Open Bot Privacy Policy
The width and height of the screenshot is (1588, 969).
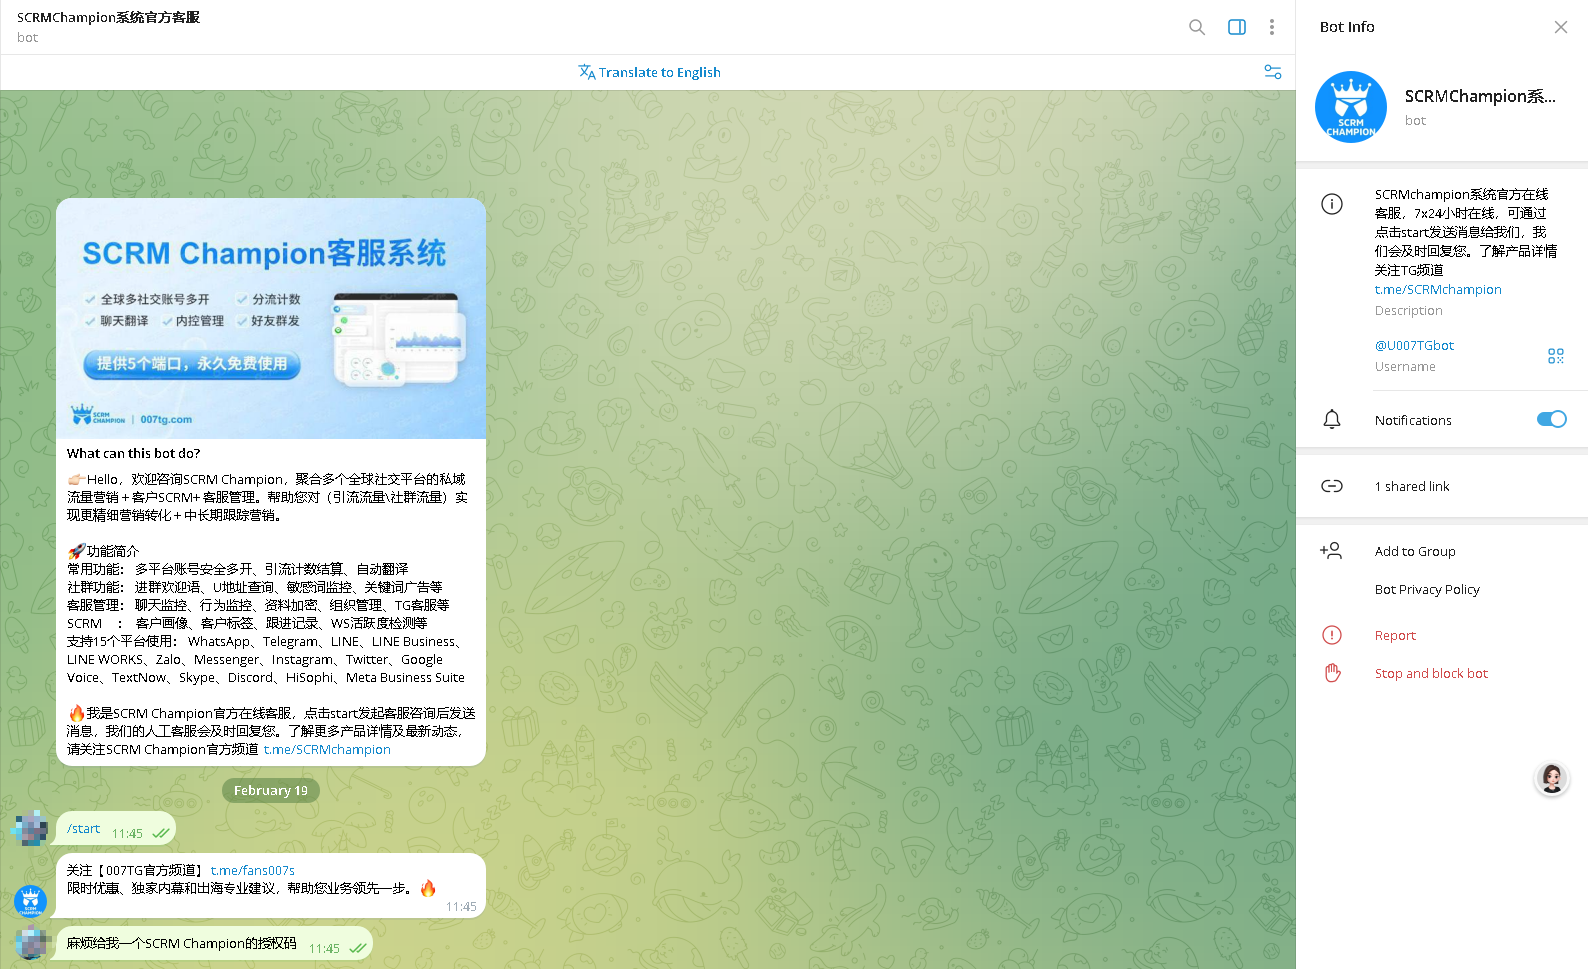click(1426, 589)
